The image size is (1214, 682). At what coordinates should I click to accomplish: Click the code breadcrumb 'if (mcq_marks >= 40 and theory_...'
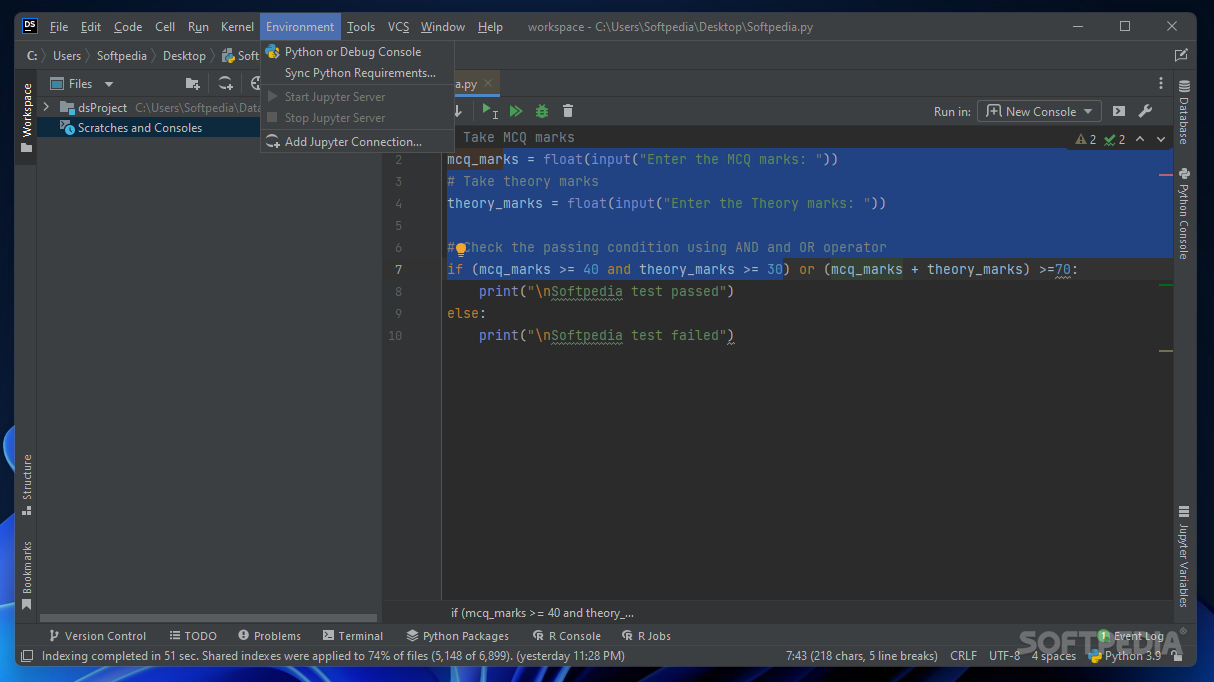tap(542, 613)
